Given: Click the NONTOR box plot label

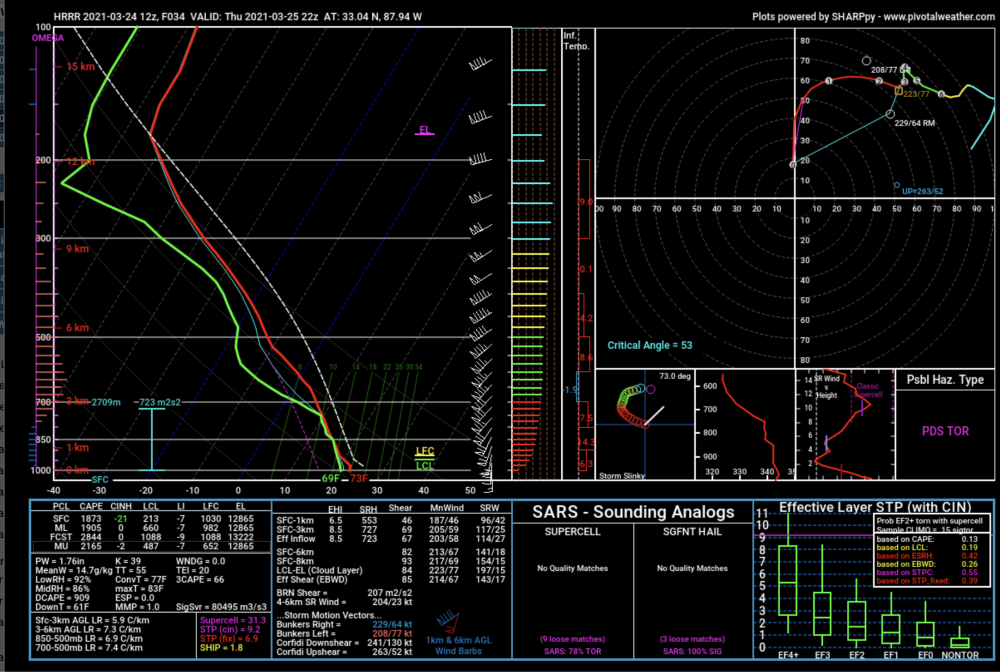Looking at the screenshot, I should tap(960, 655).
